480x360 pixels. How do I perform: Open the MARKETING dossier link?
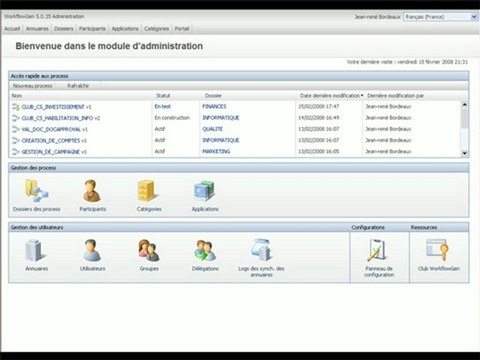pos(216,151)
